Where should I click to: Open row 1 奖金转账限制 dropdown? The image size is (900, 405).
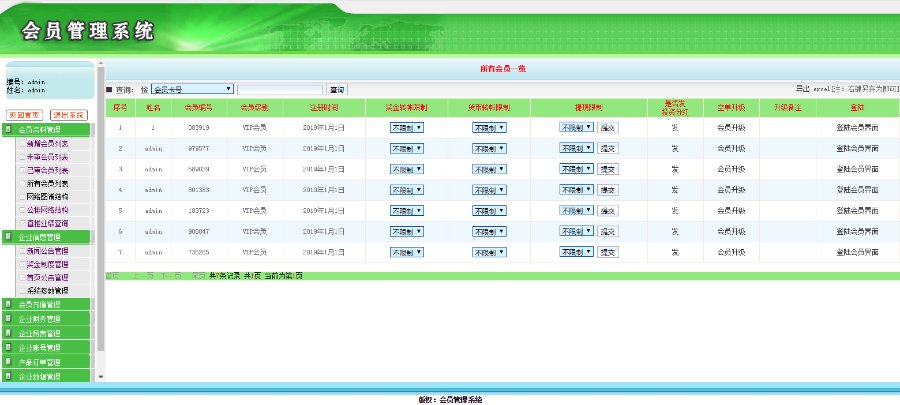[x=407, y=127]
